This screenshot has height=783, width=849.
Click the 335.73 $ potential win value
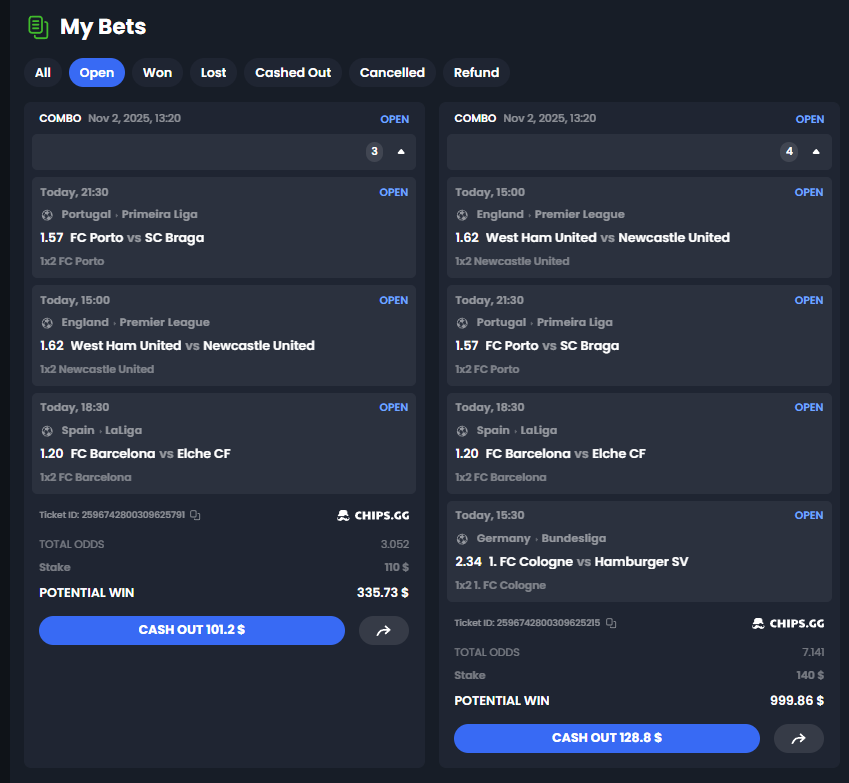point(383,593)
